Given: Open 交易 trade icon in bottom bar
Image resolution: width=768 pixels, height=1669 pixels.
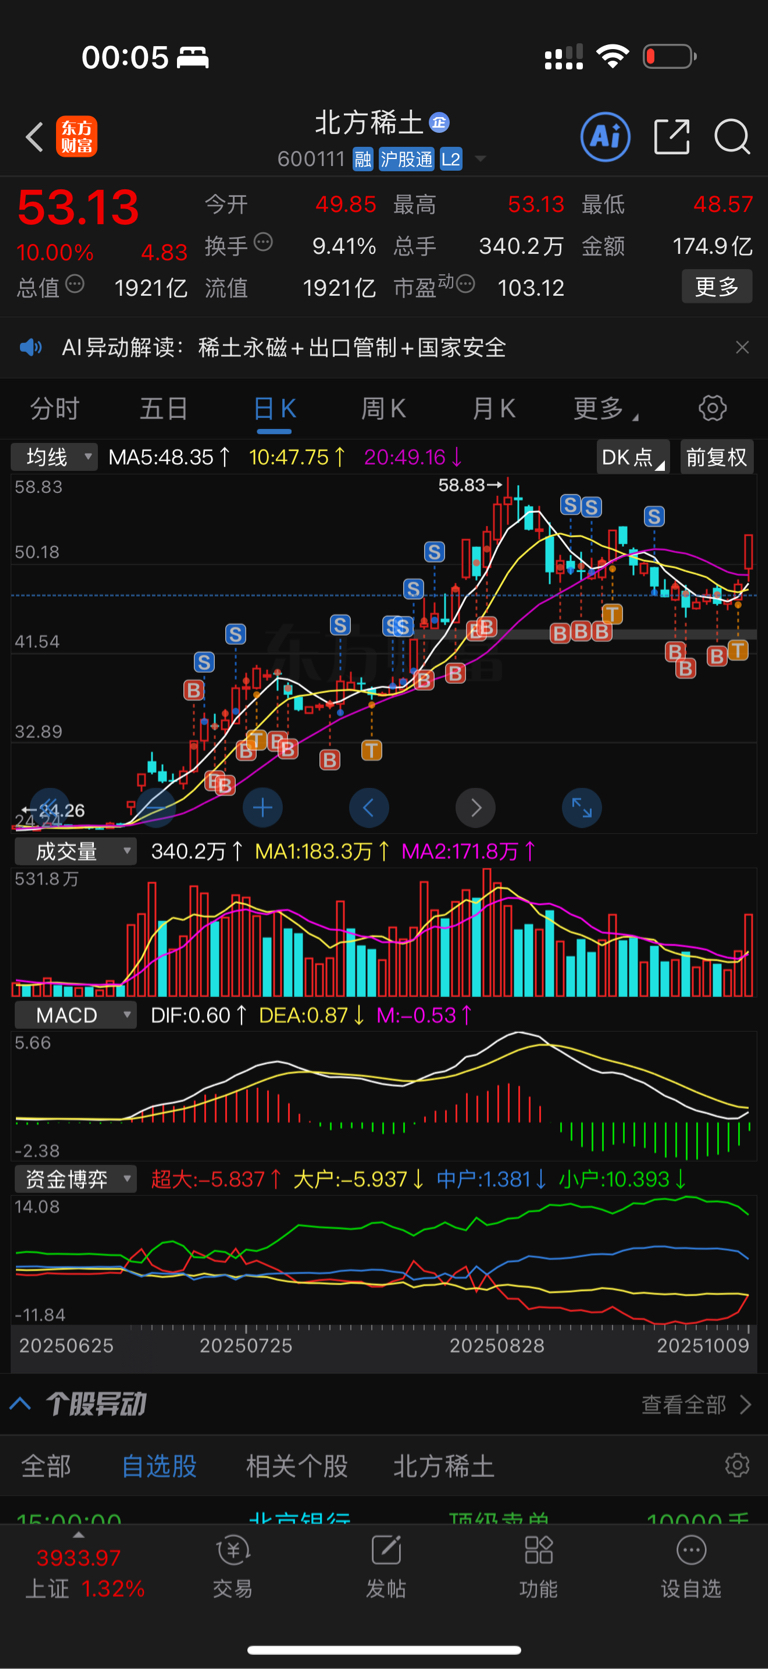Looking at the screenshot, I should (232, 1567).
